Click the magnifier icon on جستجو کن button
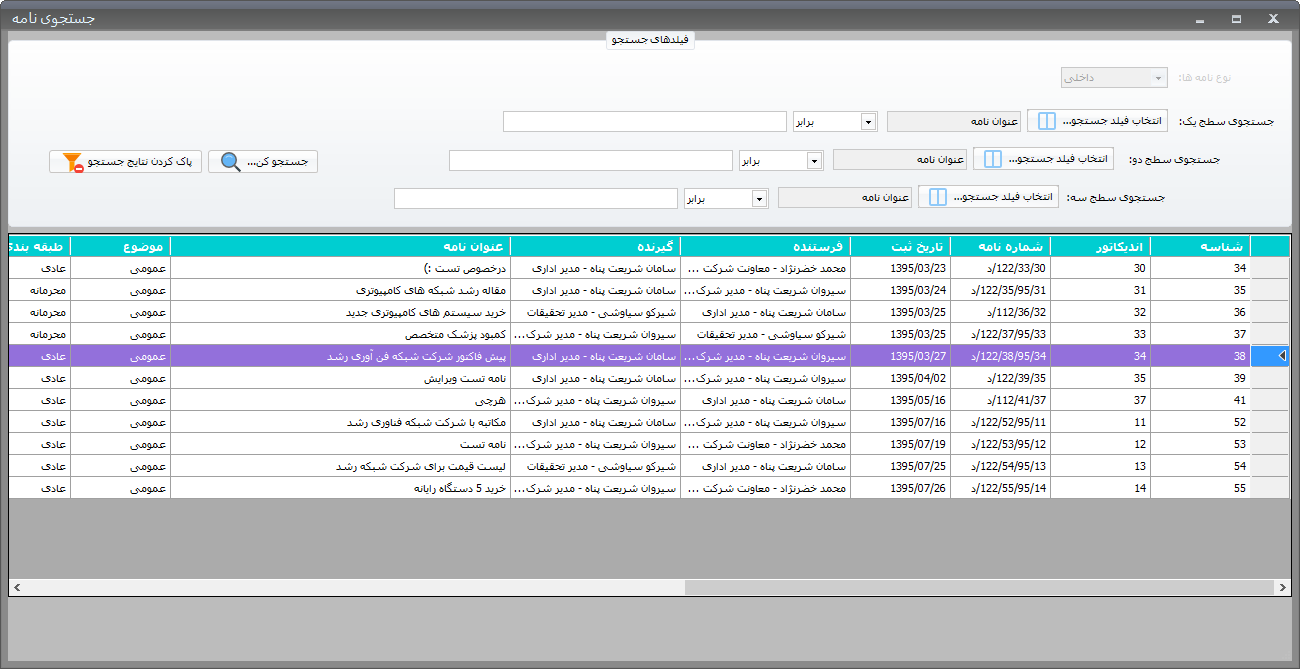 point(231,162)
